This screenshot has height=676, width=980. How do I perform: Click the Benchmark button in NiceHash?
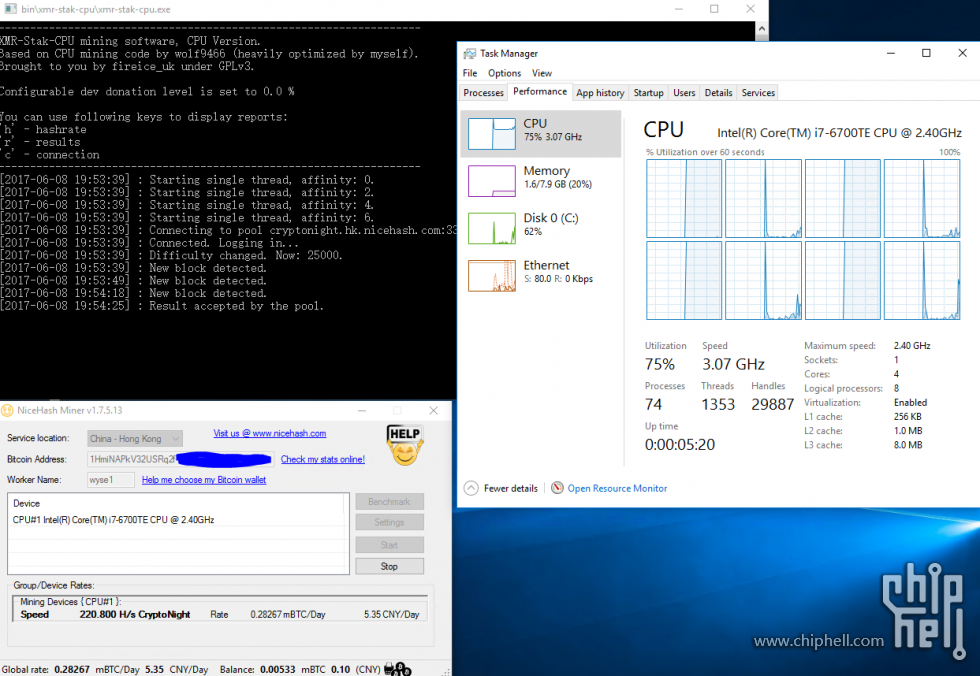point(389,502)
